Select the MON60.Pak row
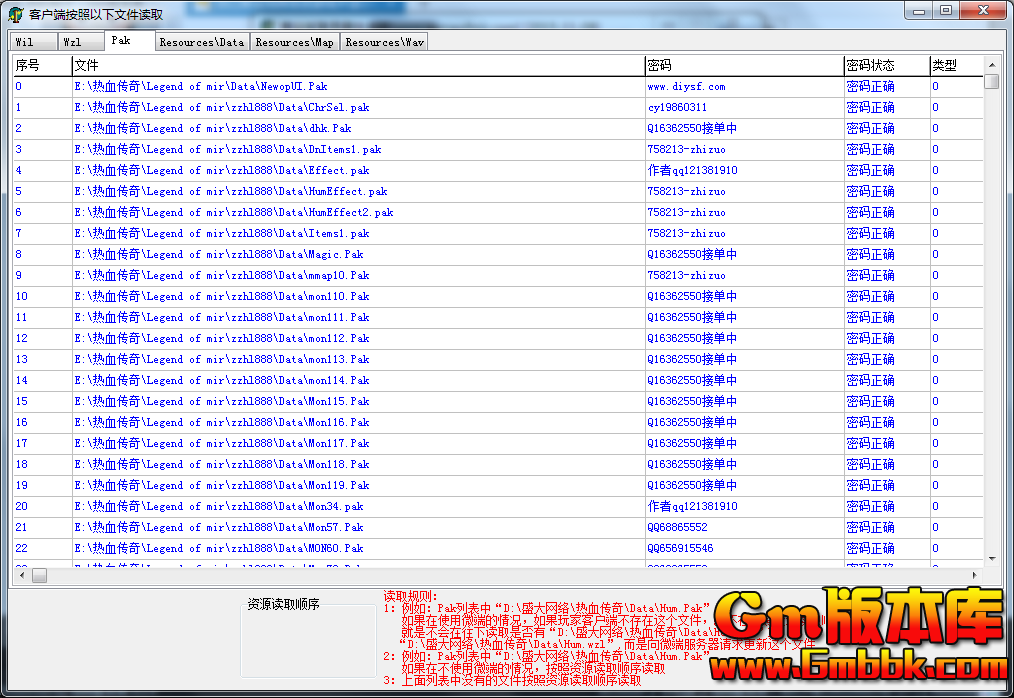The width and height of the screenshot is (1014, 698). pyautogui.click(x=218, y=549)
